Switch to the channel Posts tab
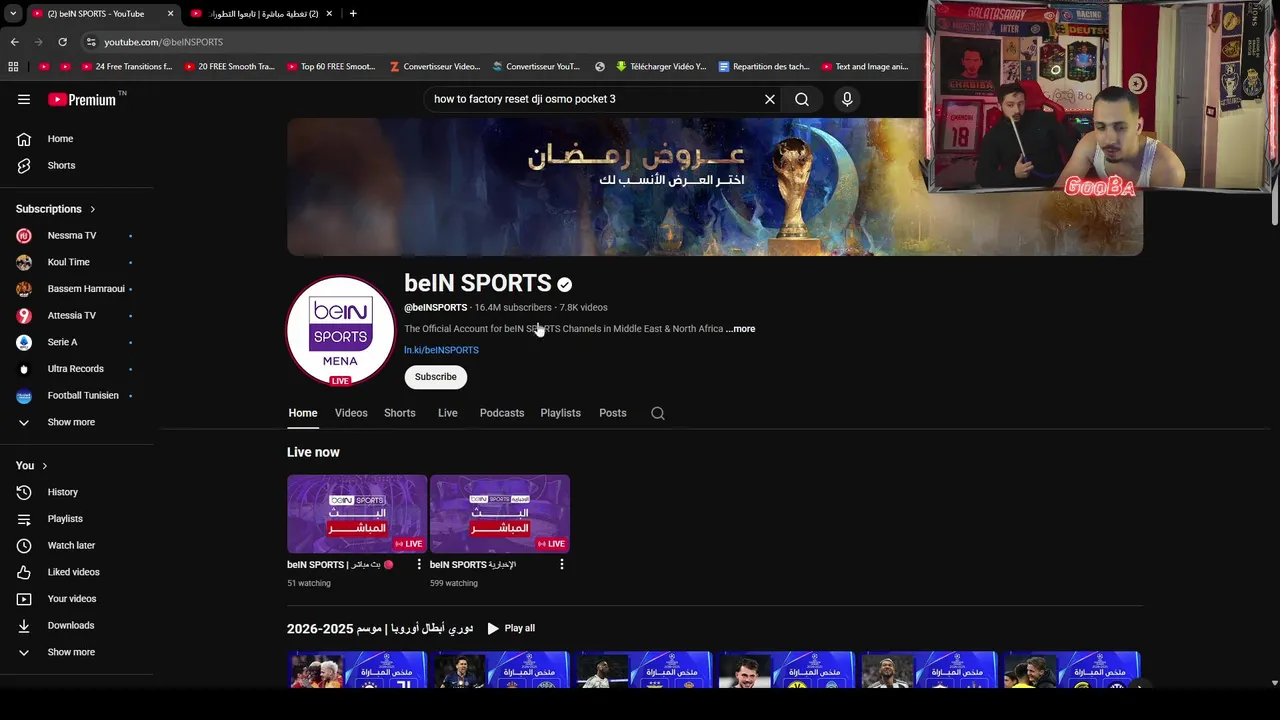 pos(613,413)
